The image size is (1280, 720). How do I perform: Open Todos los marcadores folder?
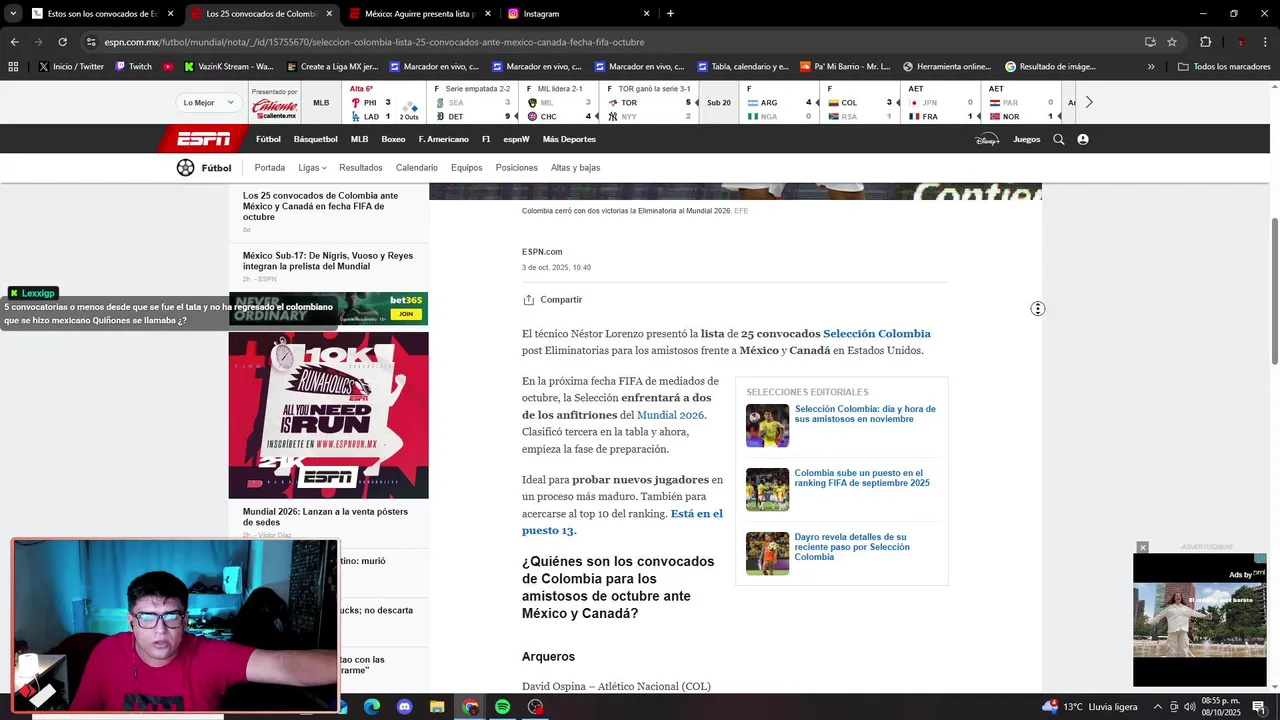coord(1224,67)
